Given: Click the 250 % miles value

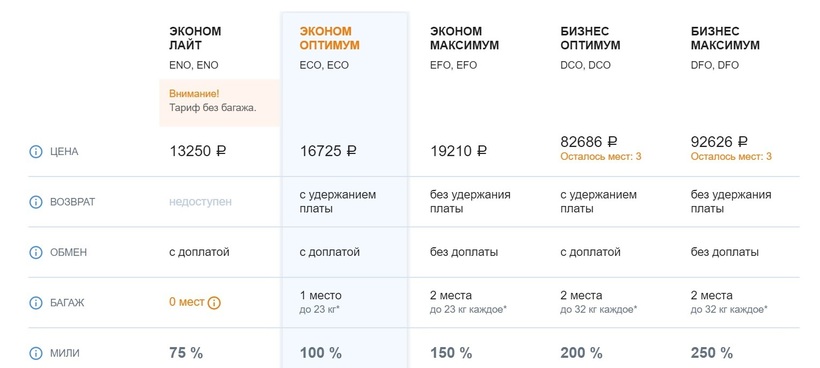Looking at the screenshot, I should (x=712, y=353).
